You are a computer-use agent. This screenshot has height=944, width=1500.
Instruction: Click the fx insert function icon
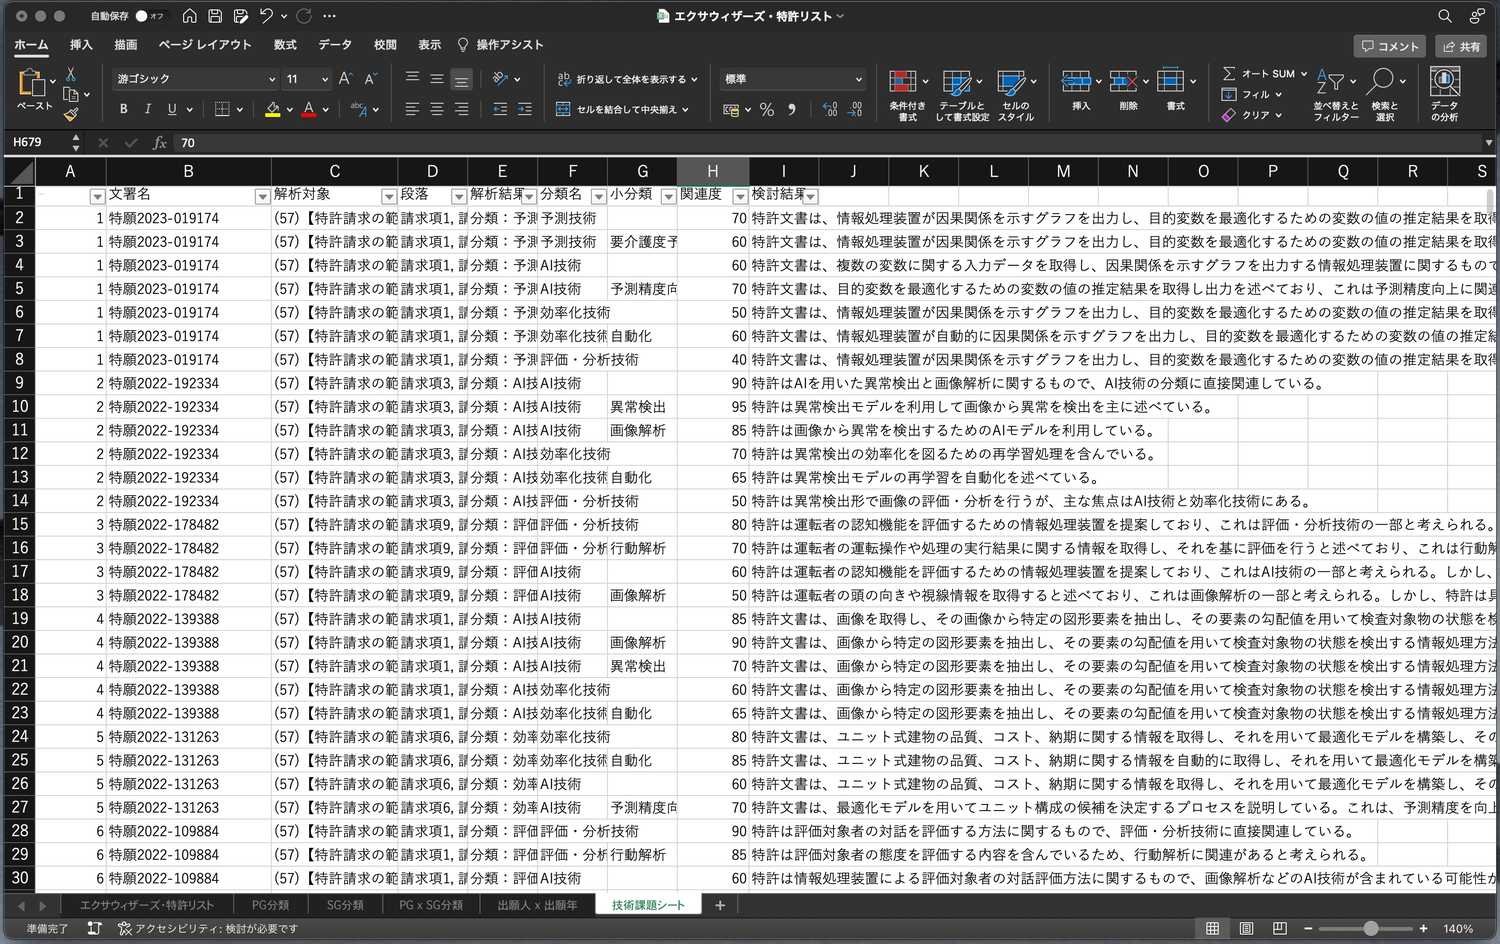[x=159, y=143]
